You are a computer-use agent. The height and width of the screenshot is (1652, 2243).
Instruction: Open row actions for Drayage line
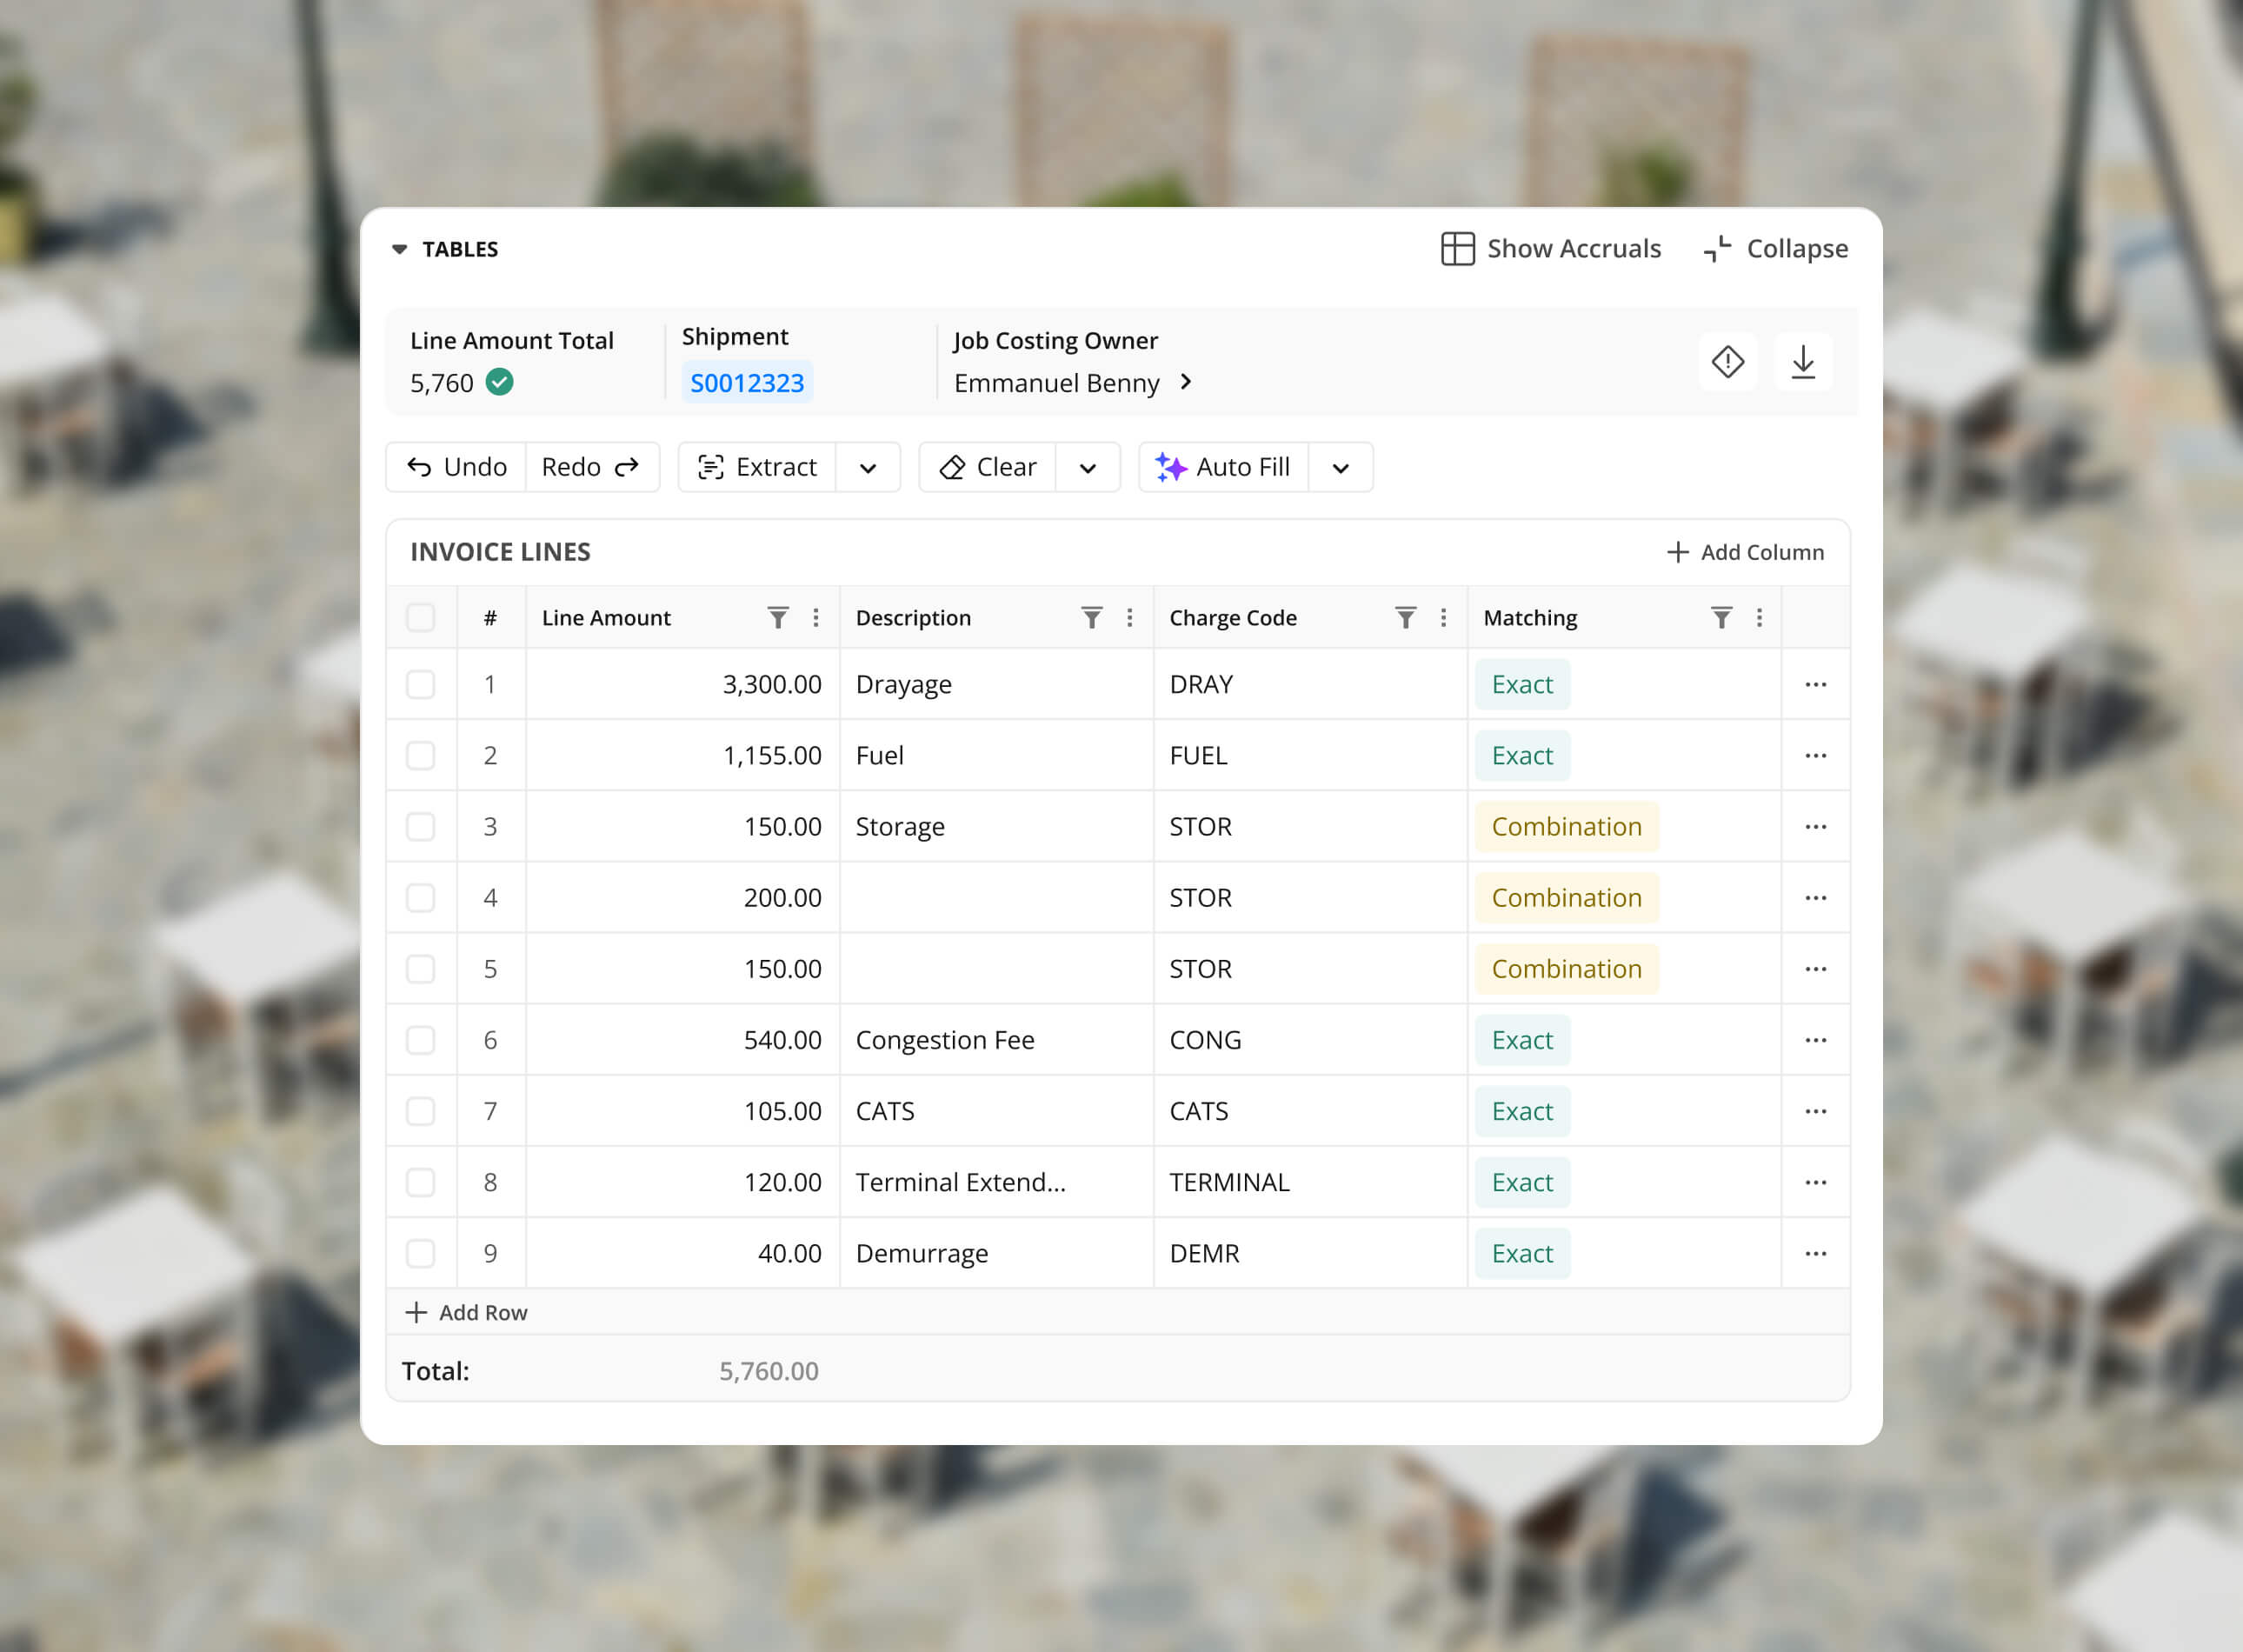click(x=1815, y=685)
